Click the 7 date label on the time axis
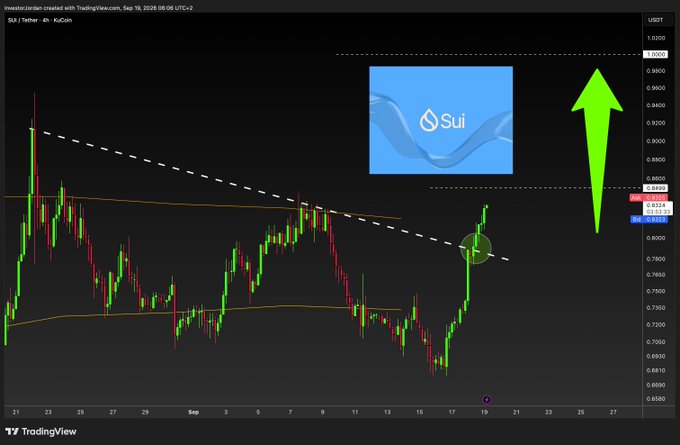Screen dimensions: 680x445 click(290, 412)
